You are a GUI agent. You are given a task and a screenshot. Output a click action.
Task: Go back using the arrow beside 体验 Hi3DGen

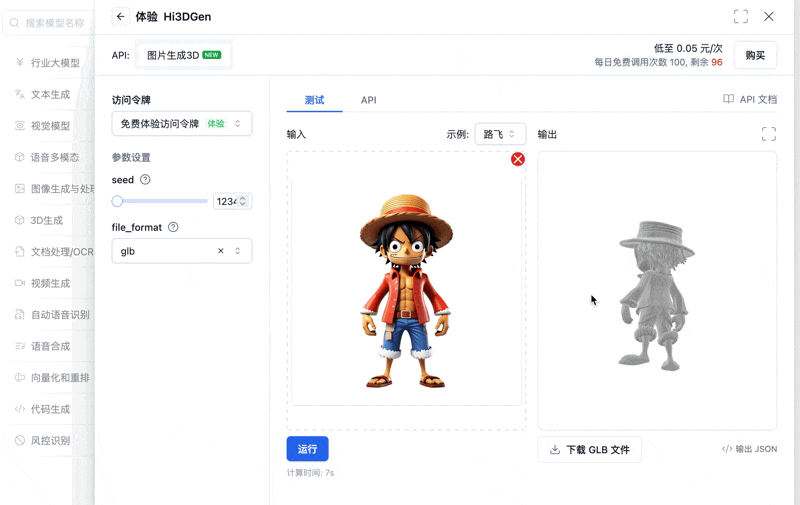coord(120,16)
